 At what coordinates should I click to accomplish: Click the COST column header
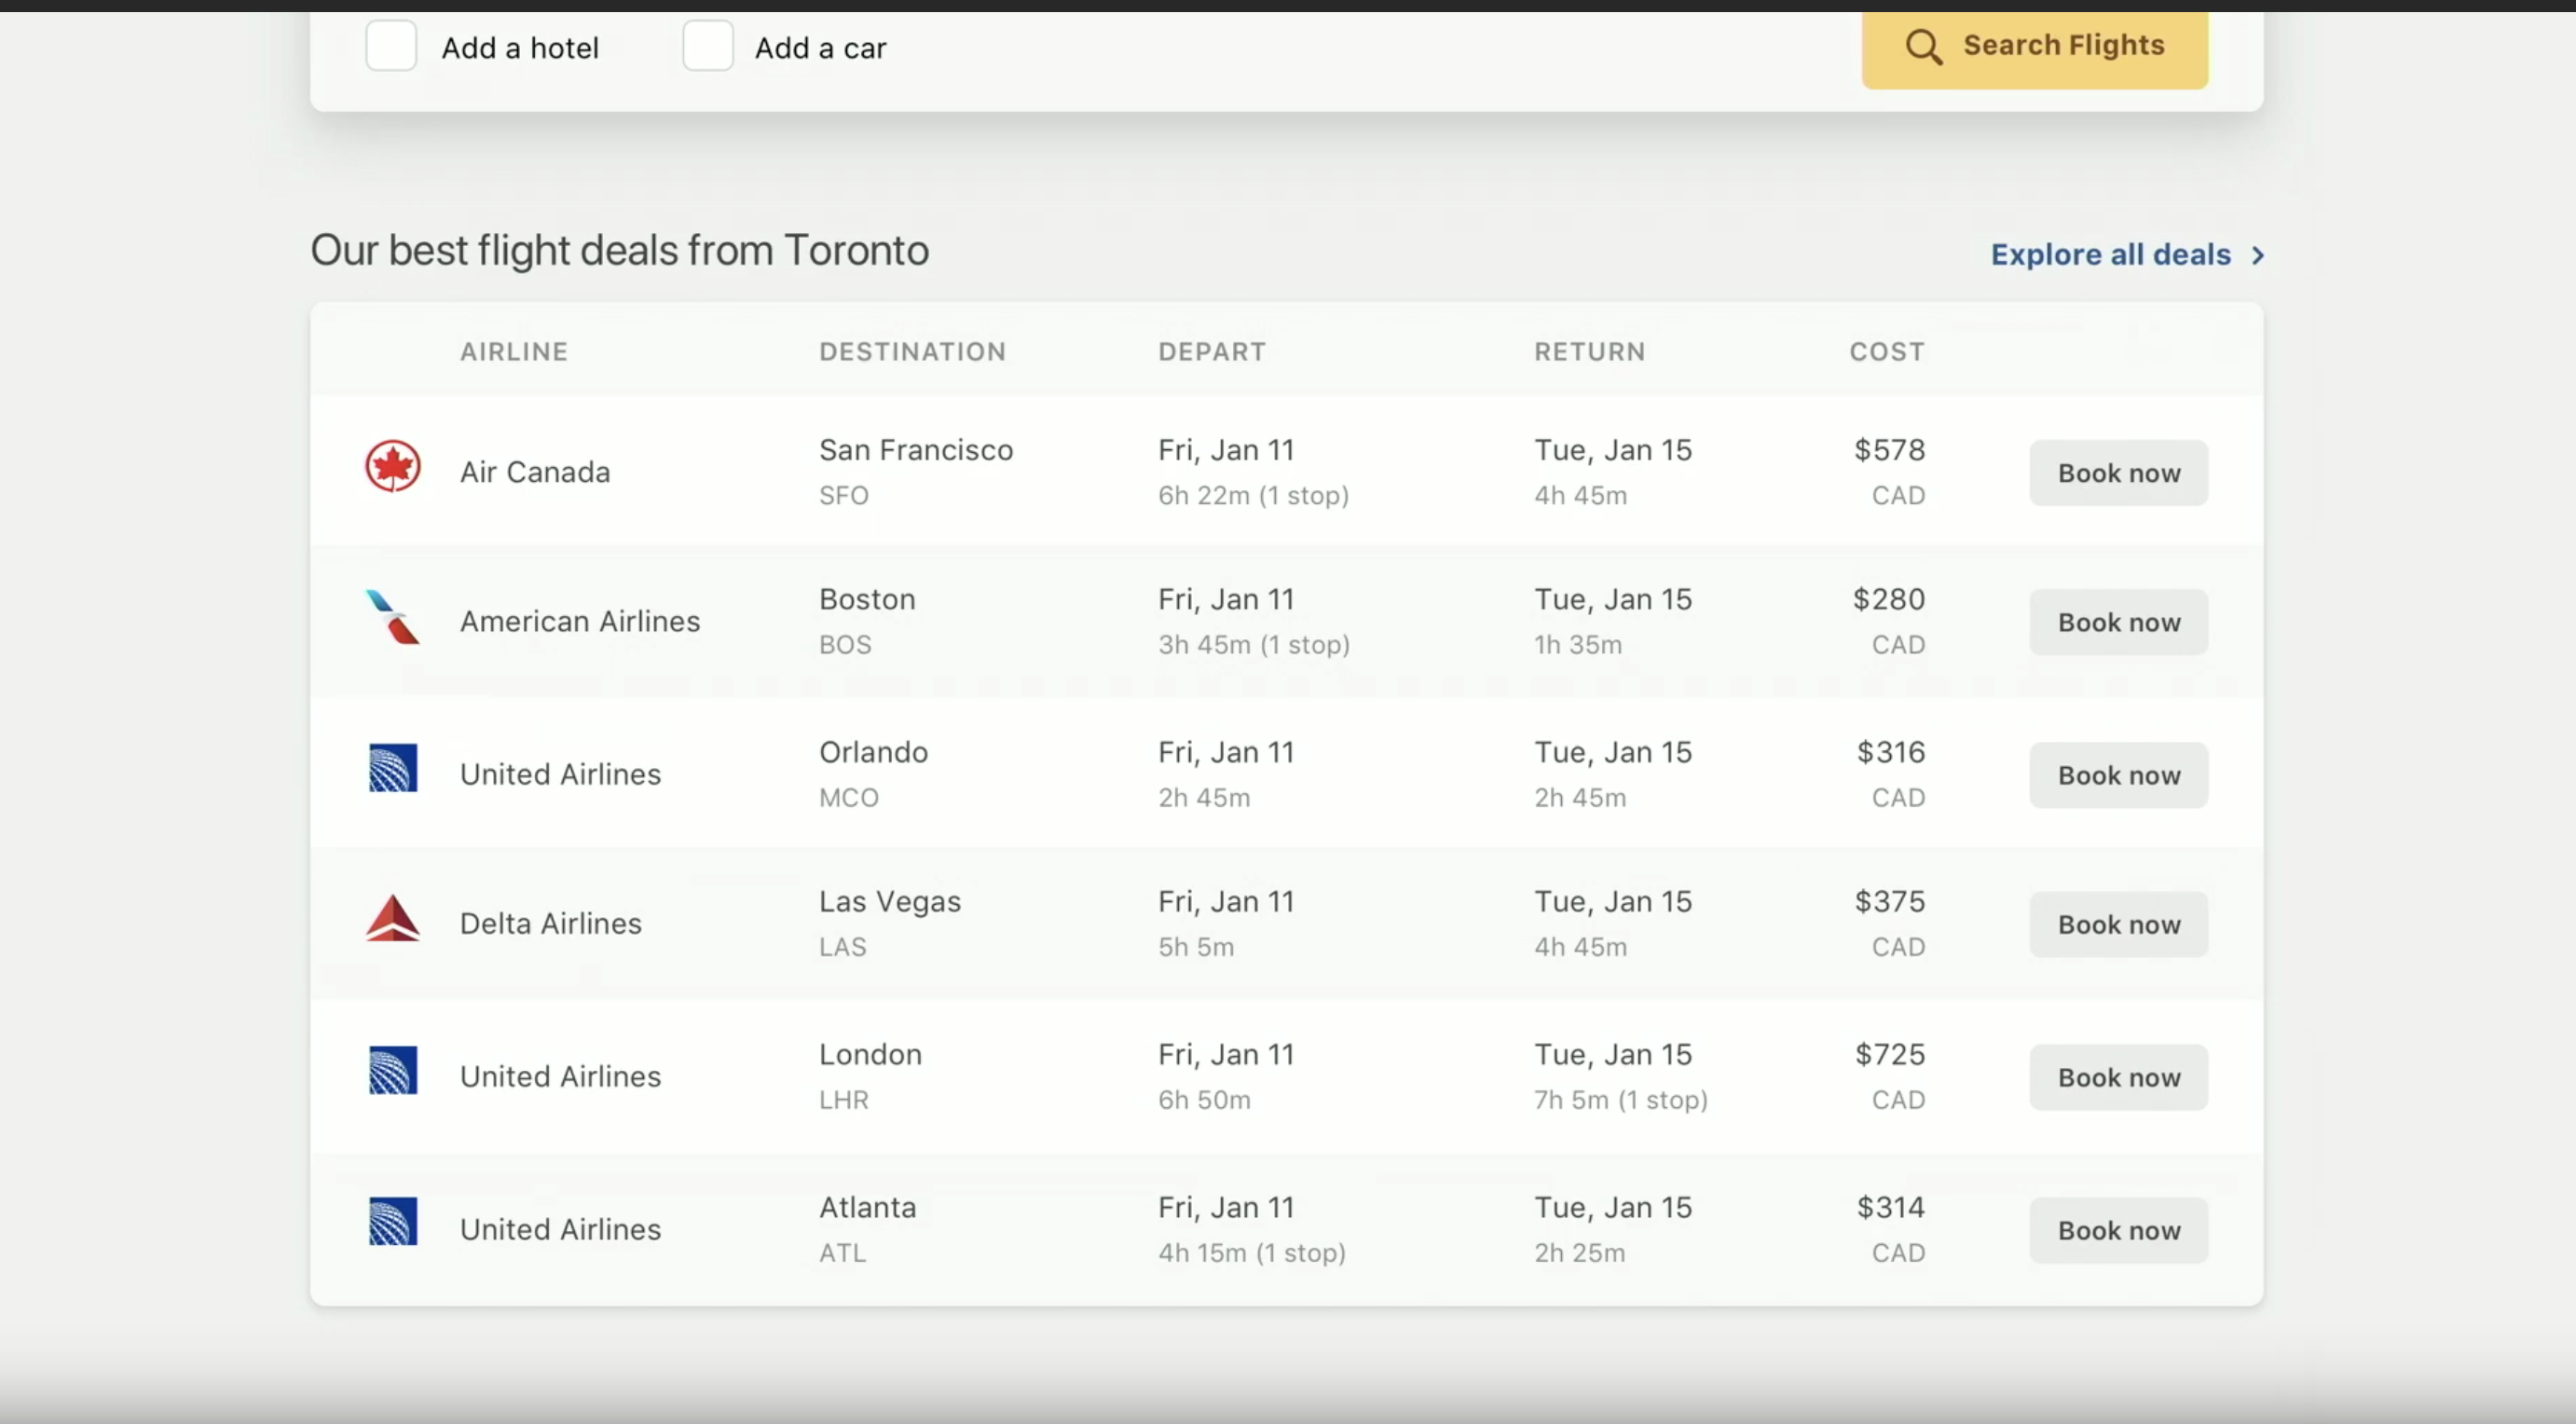(x=1886, y=352)
